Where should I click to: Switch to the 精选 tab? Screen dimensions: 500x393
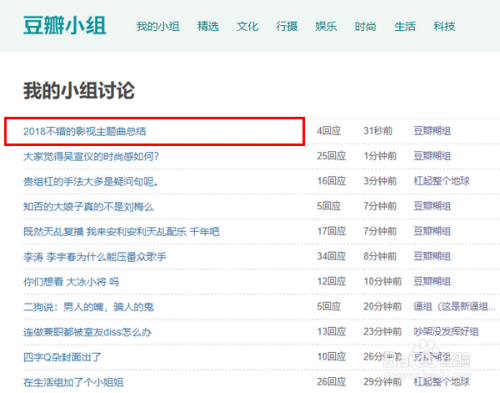click(x=208, y=26)
